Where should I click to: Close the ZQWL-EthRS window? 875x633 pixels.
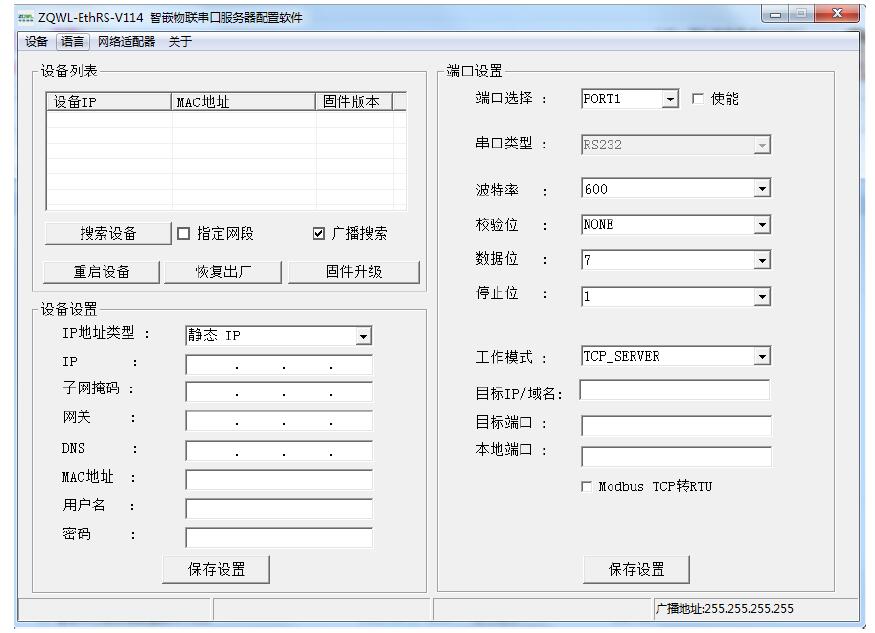(836, 14)
